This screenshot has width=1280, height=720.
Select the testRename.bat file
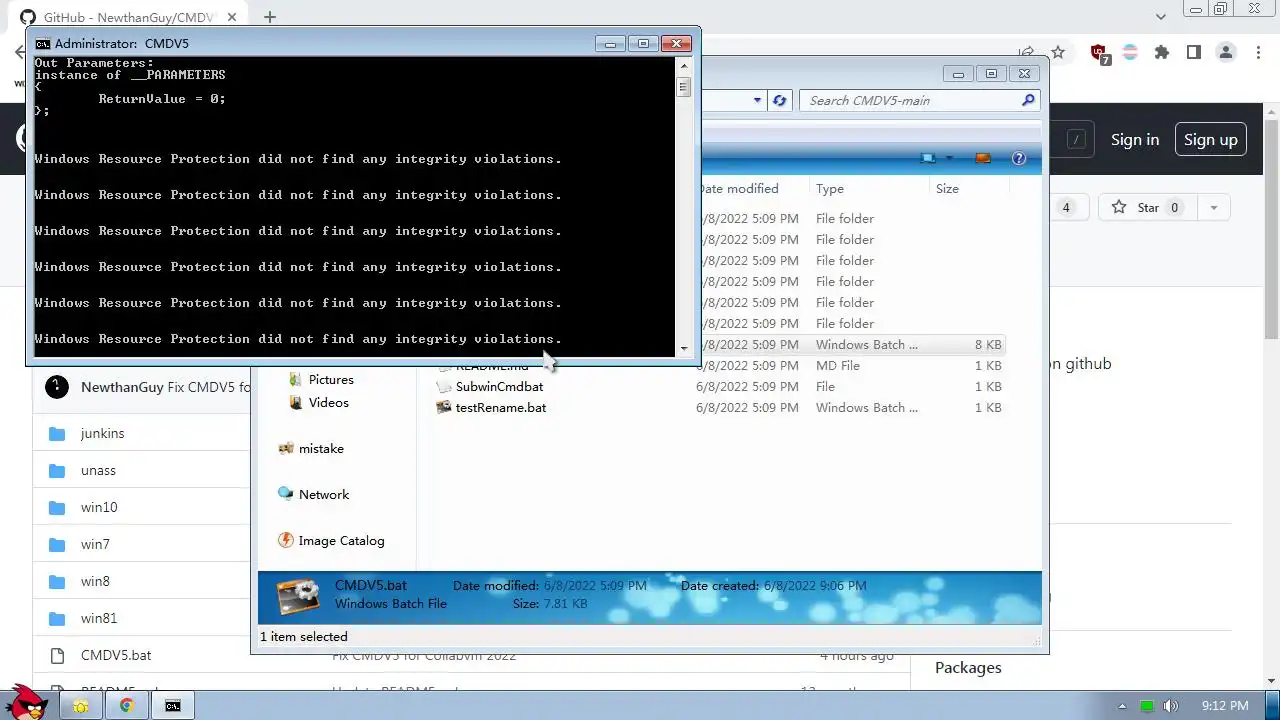coord(500,407)
